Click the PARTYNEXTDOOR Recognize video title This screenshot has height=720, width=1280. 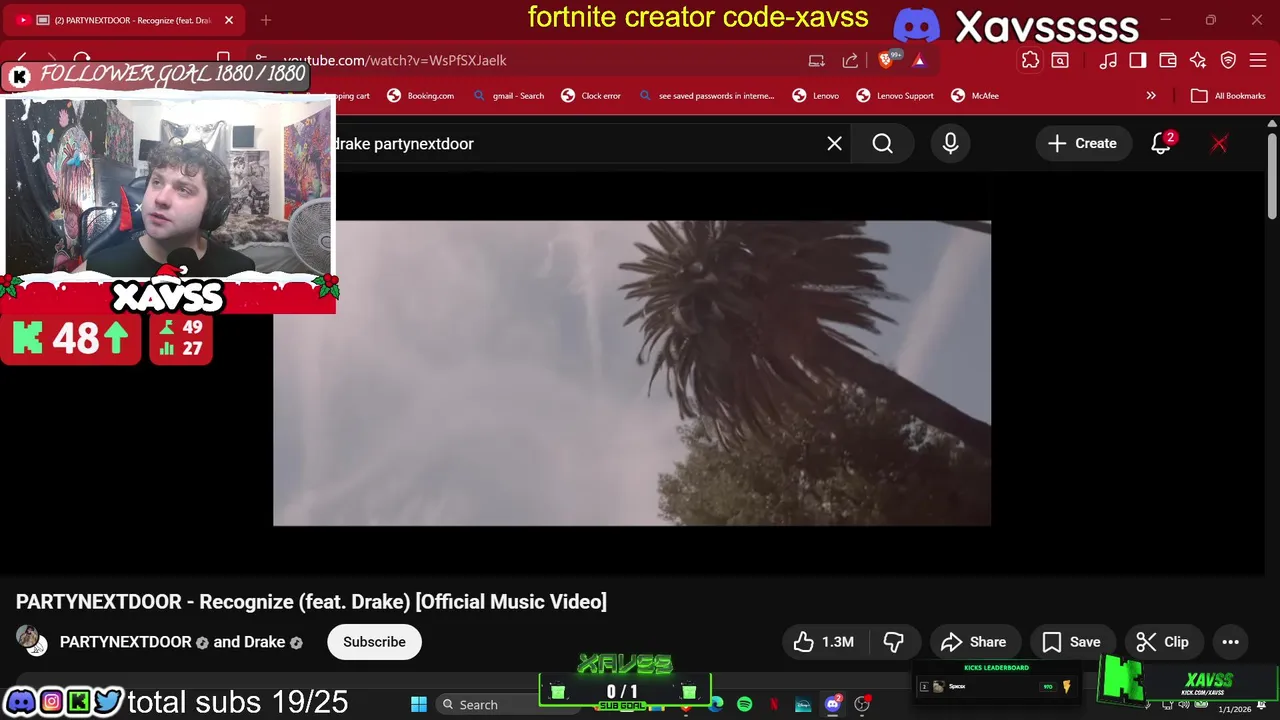311,602
